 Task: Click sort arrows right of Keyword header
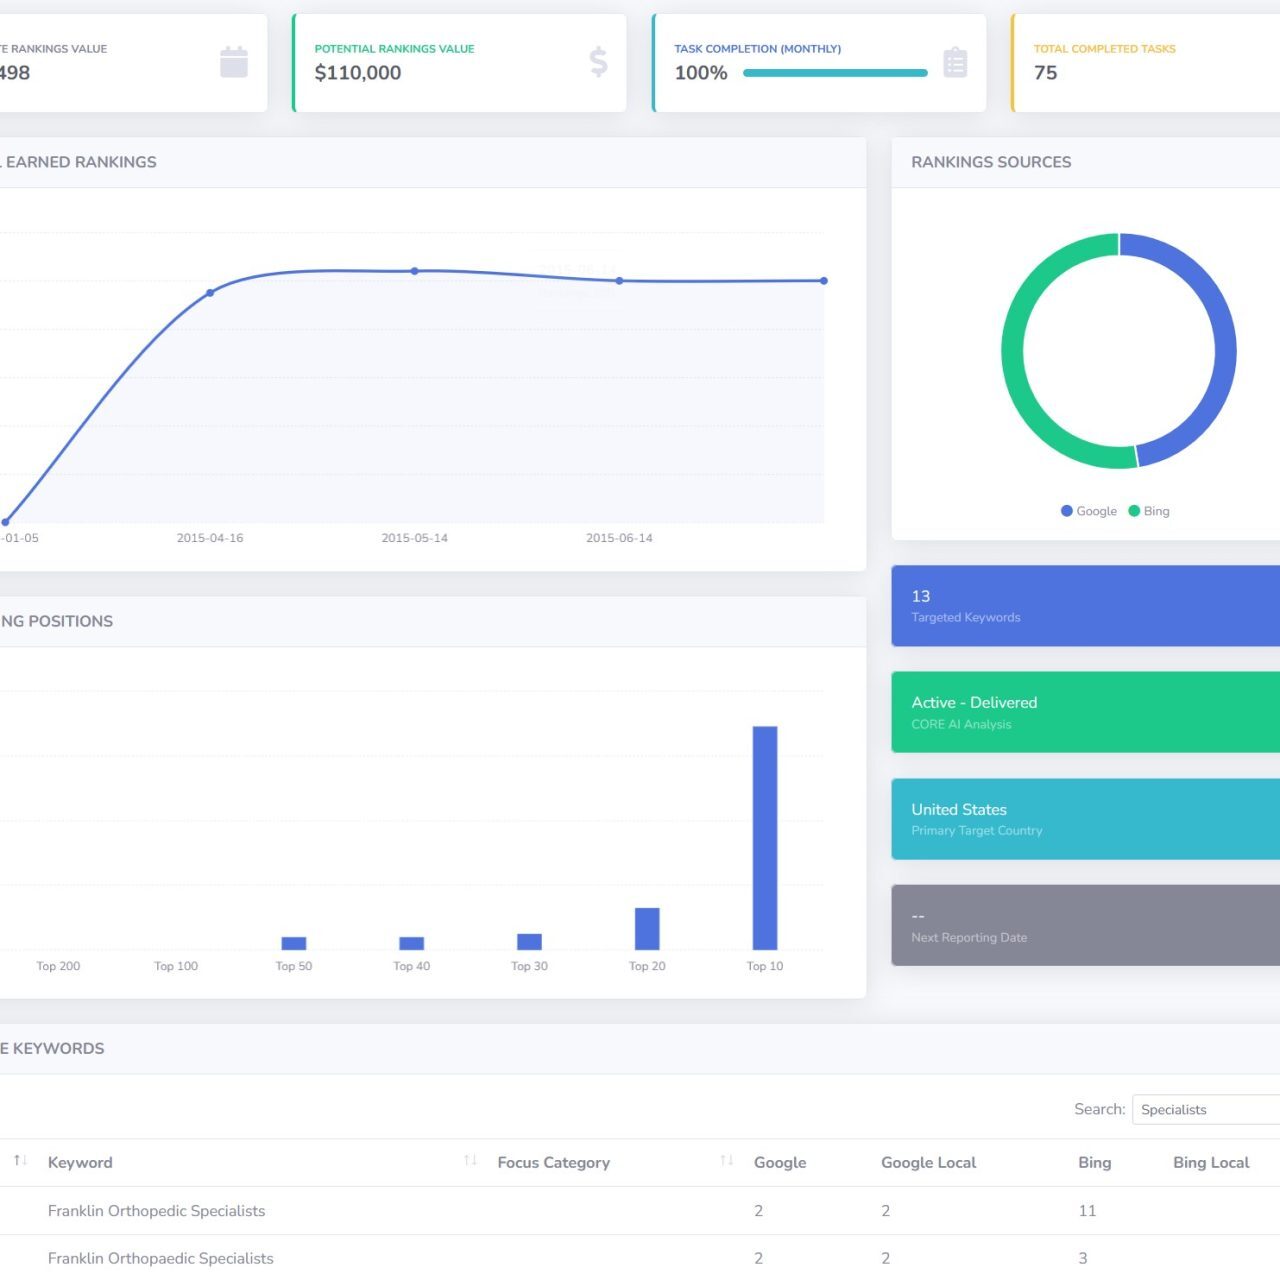coord(470,1160)
